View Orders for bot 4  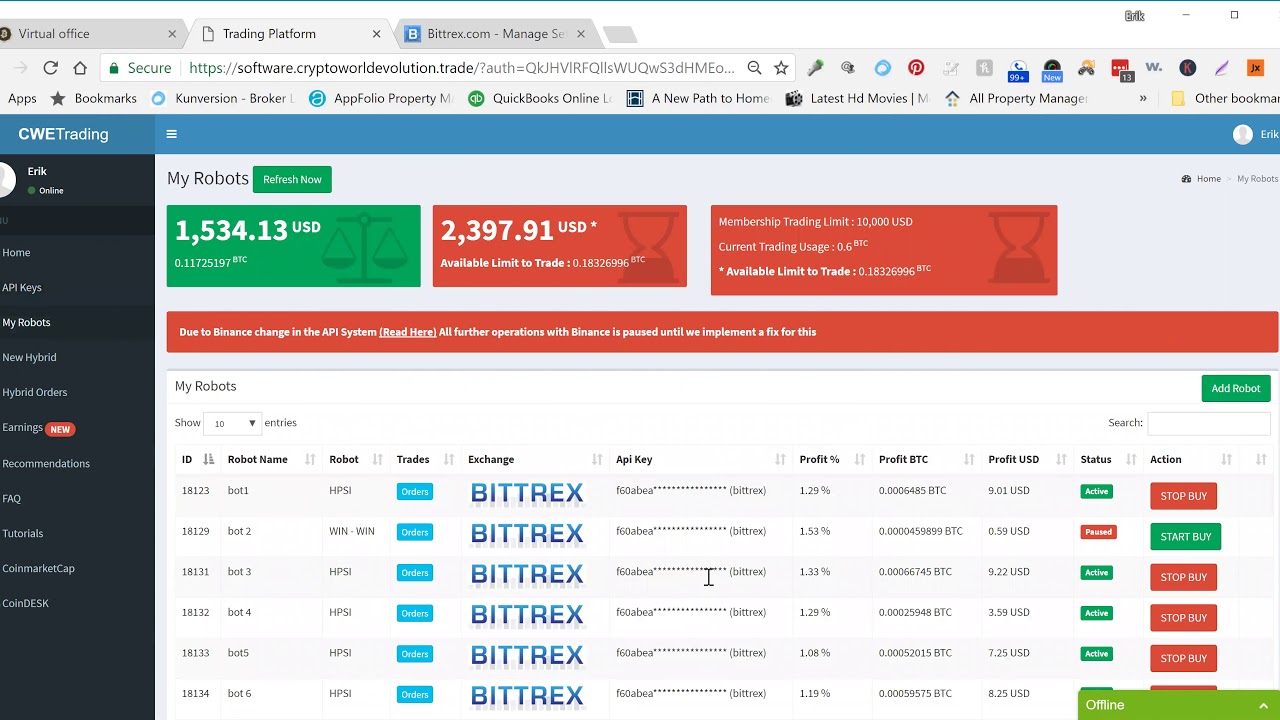pyautogui.click(x=414, y=613)
